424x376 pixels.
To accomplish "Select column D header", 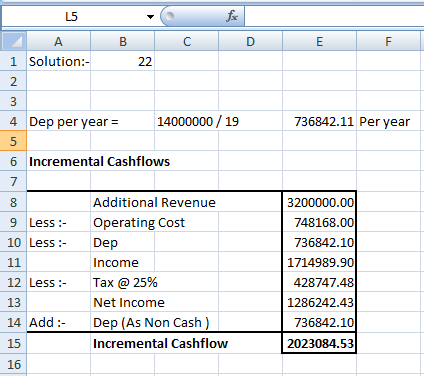I will [251, 41].
